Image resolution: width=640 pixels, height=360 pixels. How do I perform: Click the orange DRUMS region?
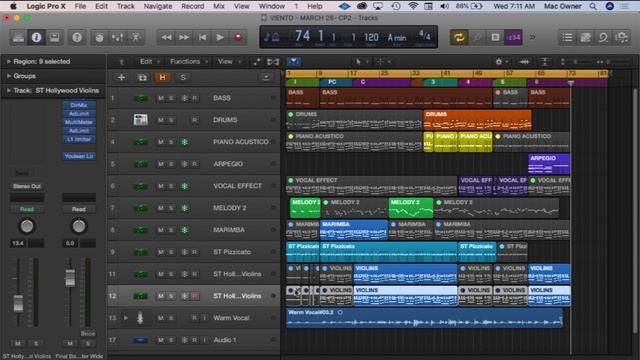(x=477, y=120)
